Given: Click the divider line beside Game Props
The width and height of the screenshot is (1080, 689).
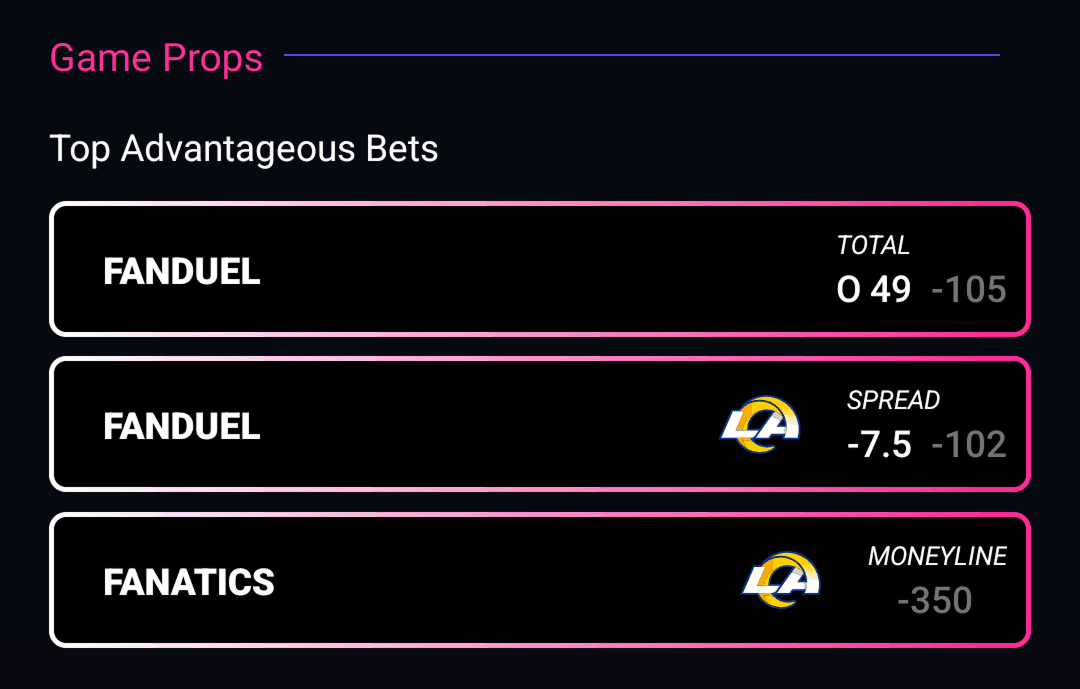Looking at the screenshot, I should click(640, 55).
